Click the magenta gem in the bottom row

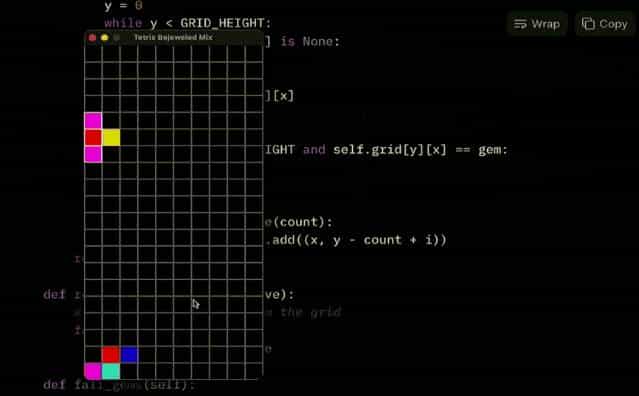click(x=93, y=371)
